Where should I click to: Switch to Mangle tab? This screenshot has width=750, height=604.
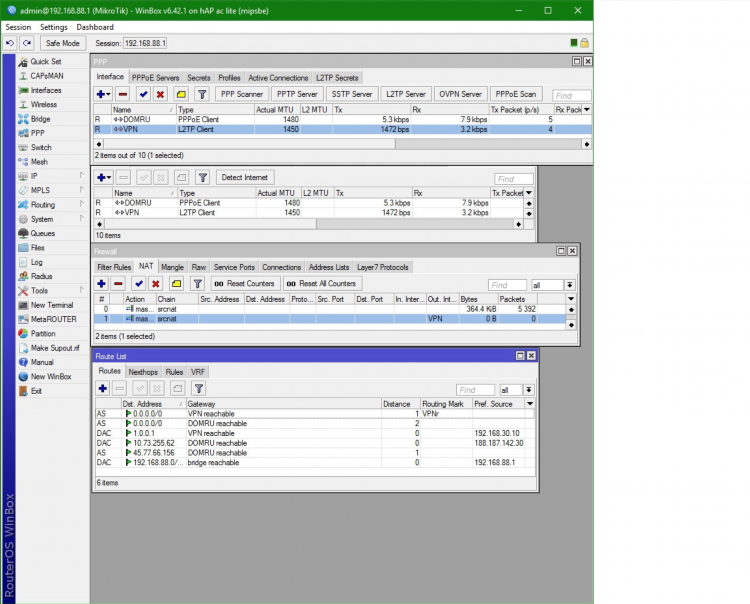pyautogui.click(x=172, y=267)
